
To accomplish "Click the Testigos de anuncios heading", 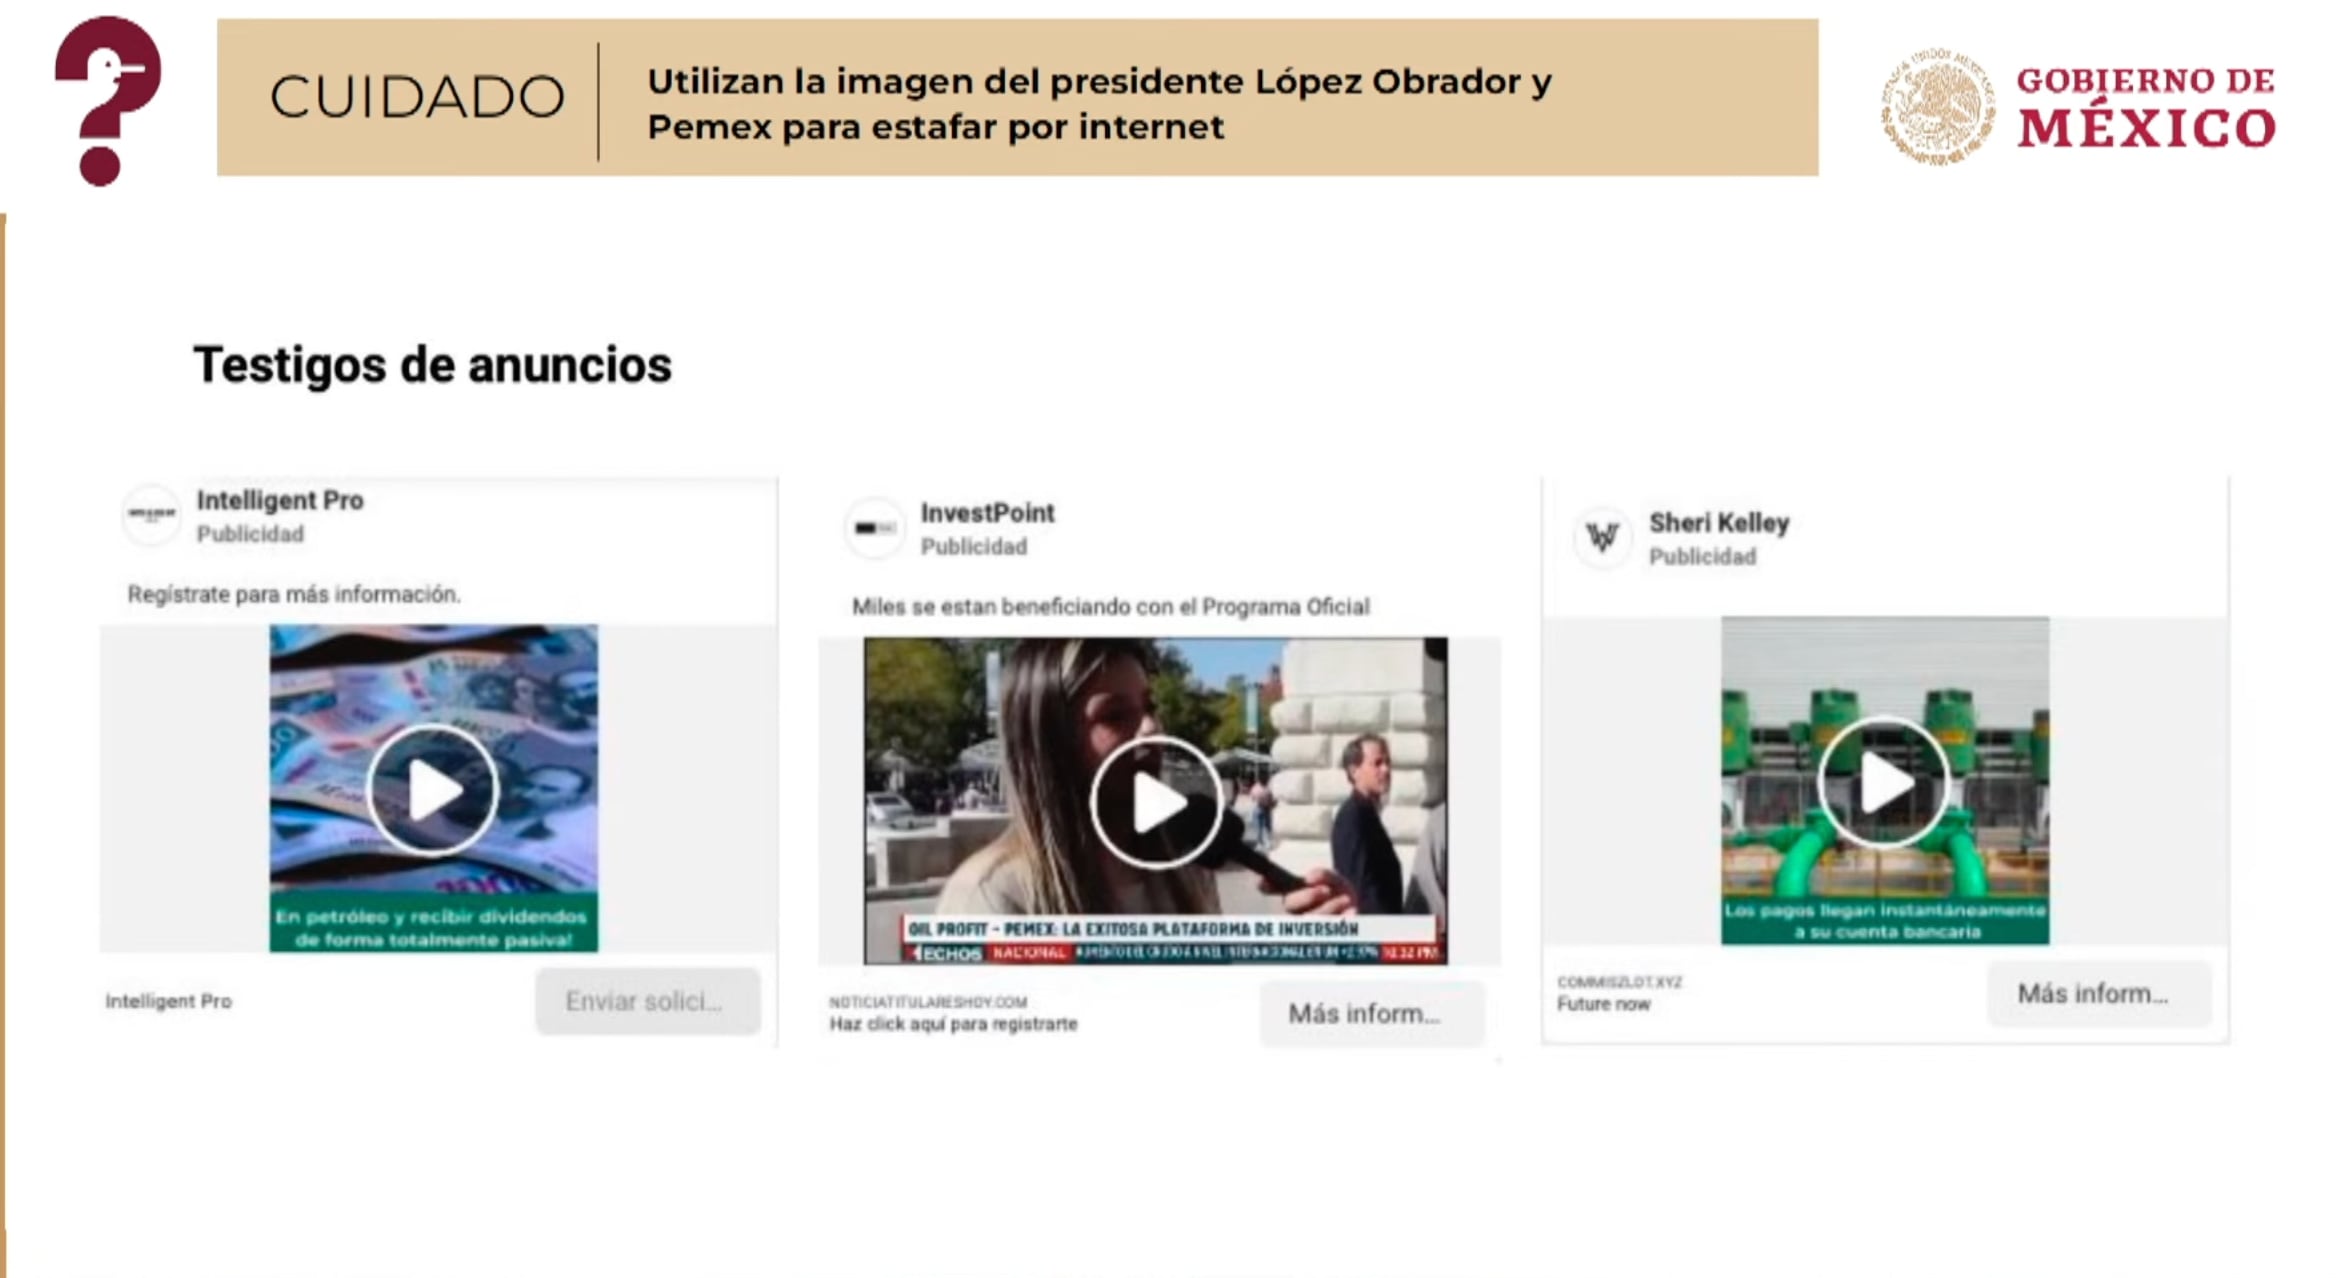I will click(432, 365).
